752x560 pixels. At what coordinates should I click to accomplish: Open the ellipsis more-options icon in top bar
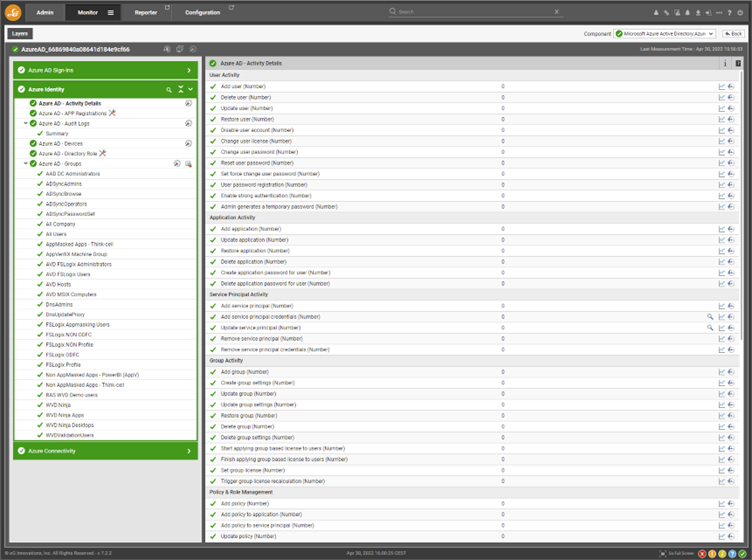click(719, 13)
